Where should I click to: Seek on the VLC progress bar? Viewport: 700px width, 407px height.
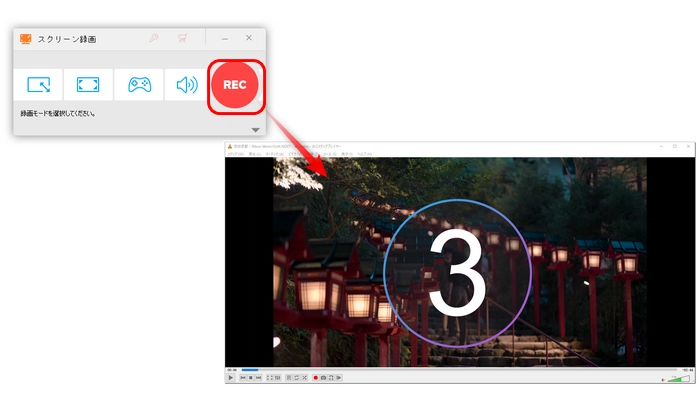pyautogui.click(x=459, y=370)
